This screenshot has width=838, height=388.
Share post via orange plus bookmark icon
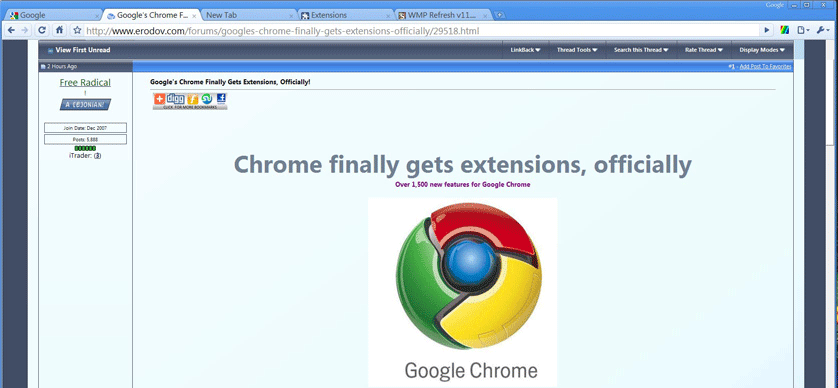coord(159,98)
